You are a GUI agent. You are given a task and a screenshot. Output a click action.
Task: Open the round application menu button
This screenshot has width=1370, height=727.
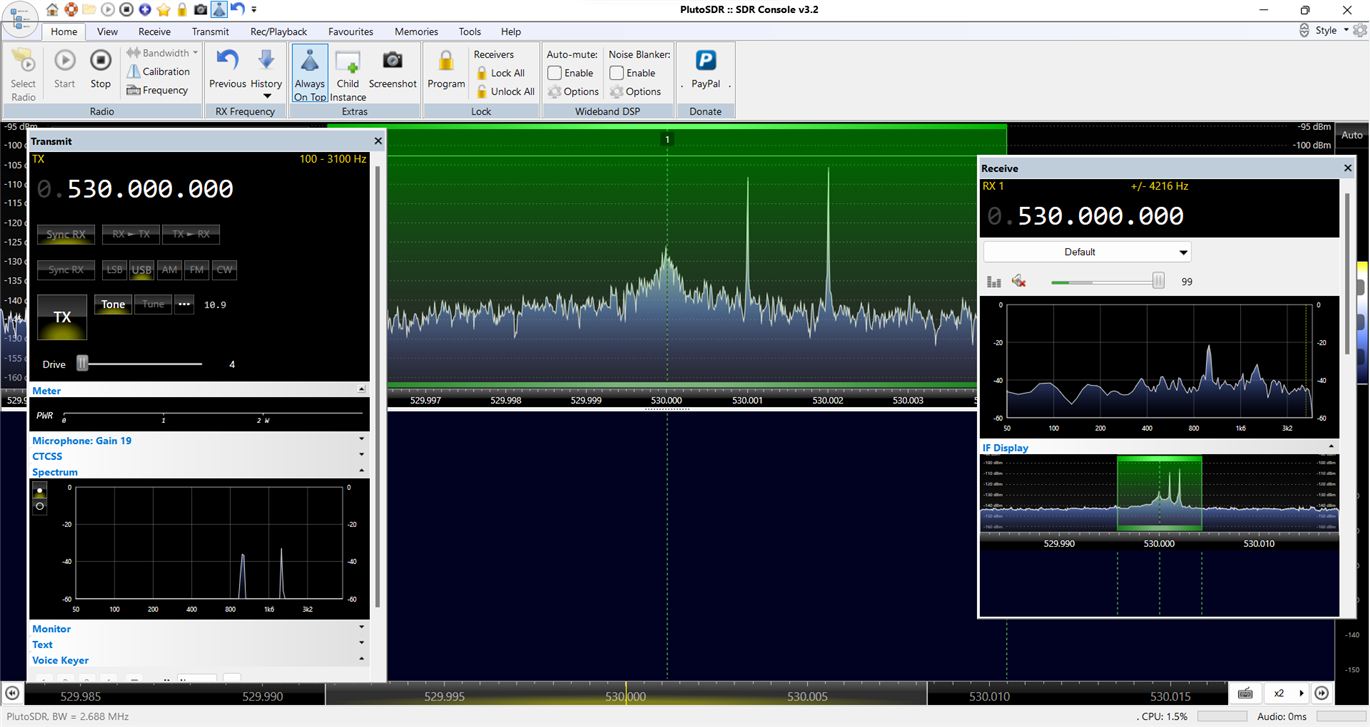20,19
